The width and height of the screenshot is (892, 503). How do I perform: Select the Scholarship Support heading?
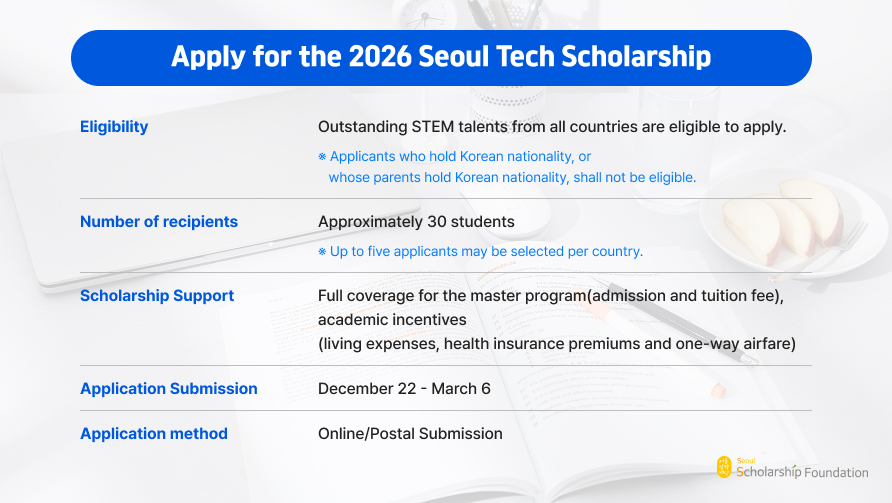tap(157, 296)
